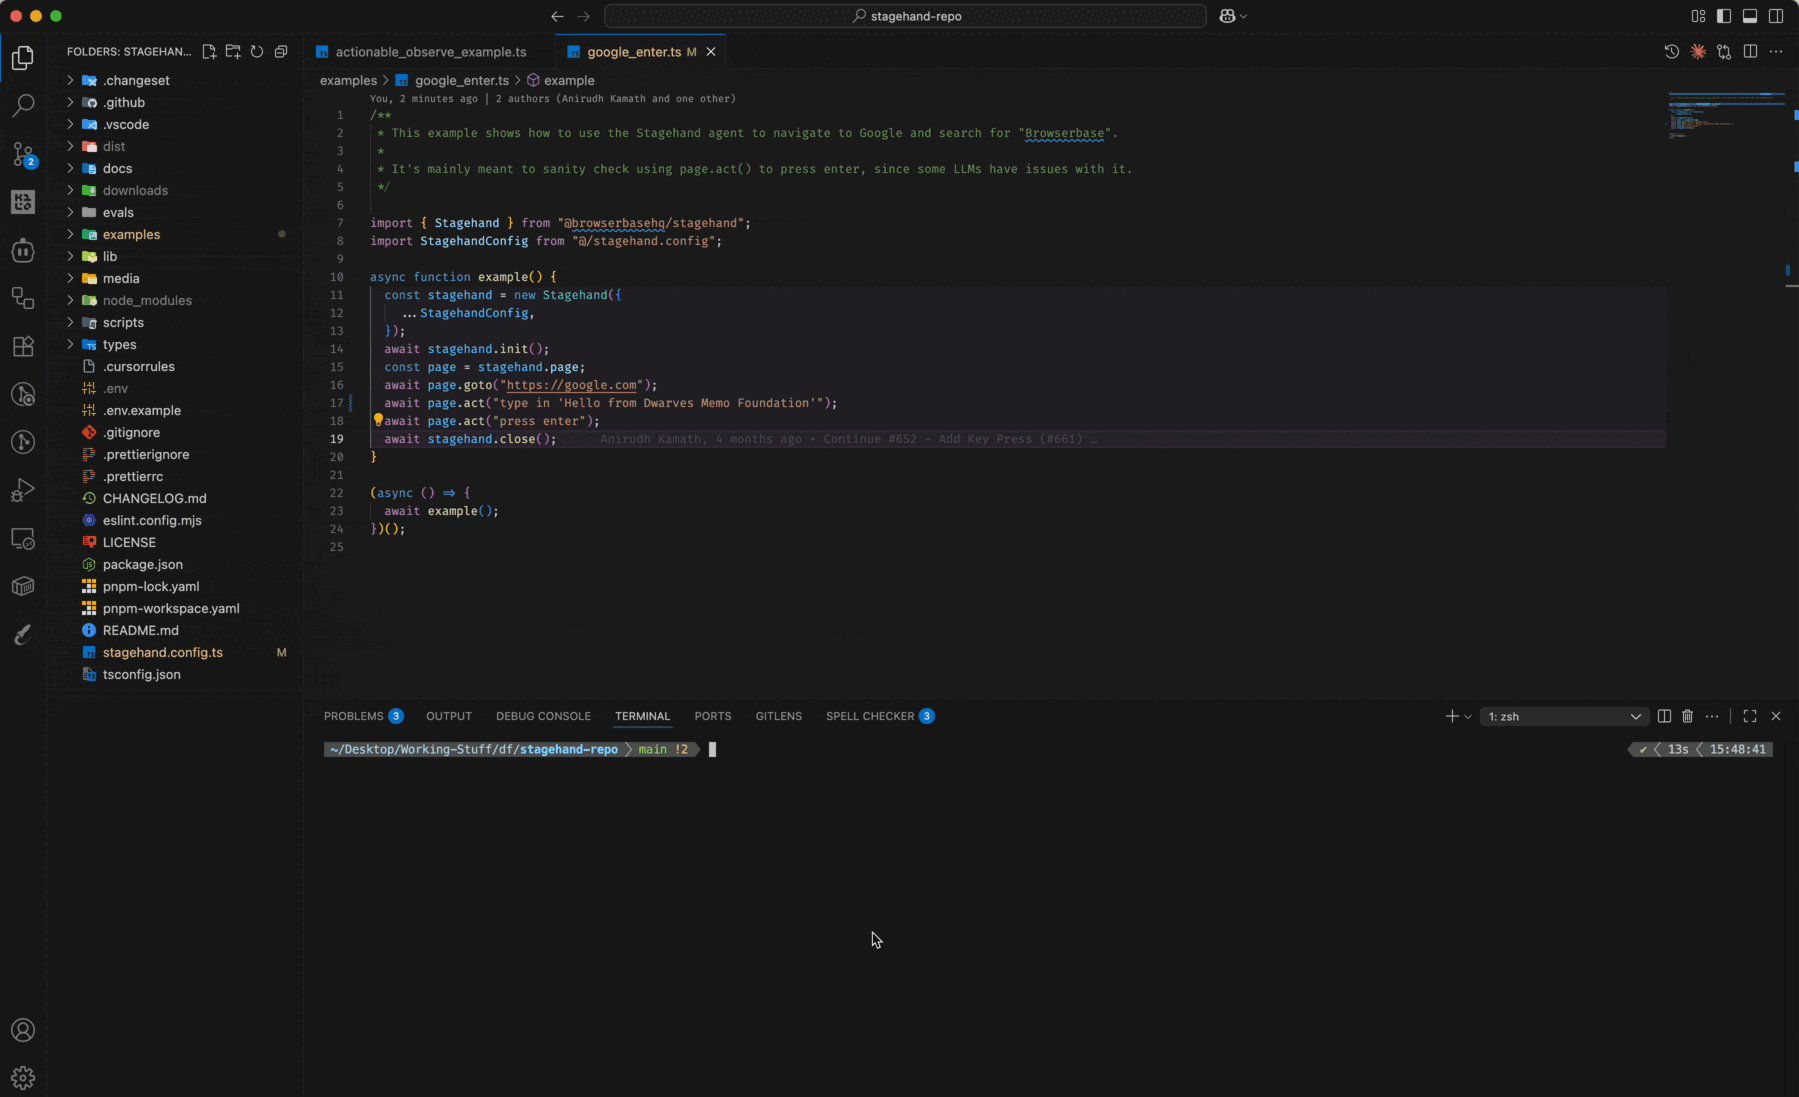1799x1097 pixels.
Task: Create a new folder in Explorer header
Action: coord(233,52)
